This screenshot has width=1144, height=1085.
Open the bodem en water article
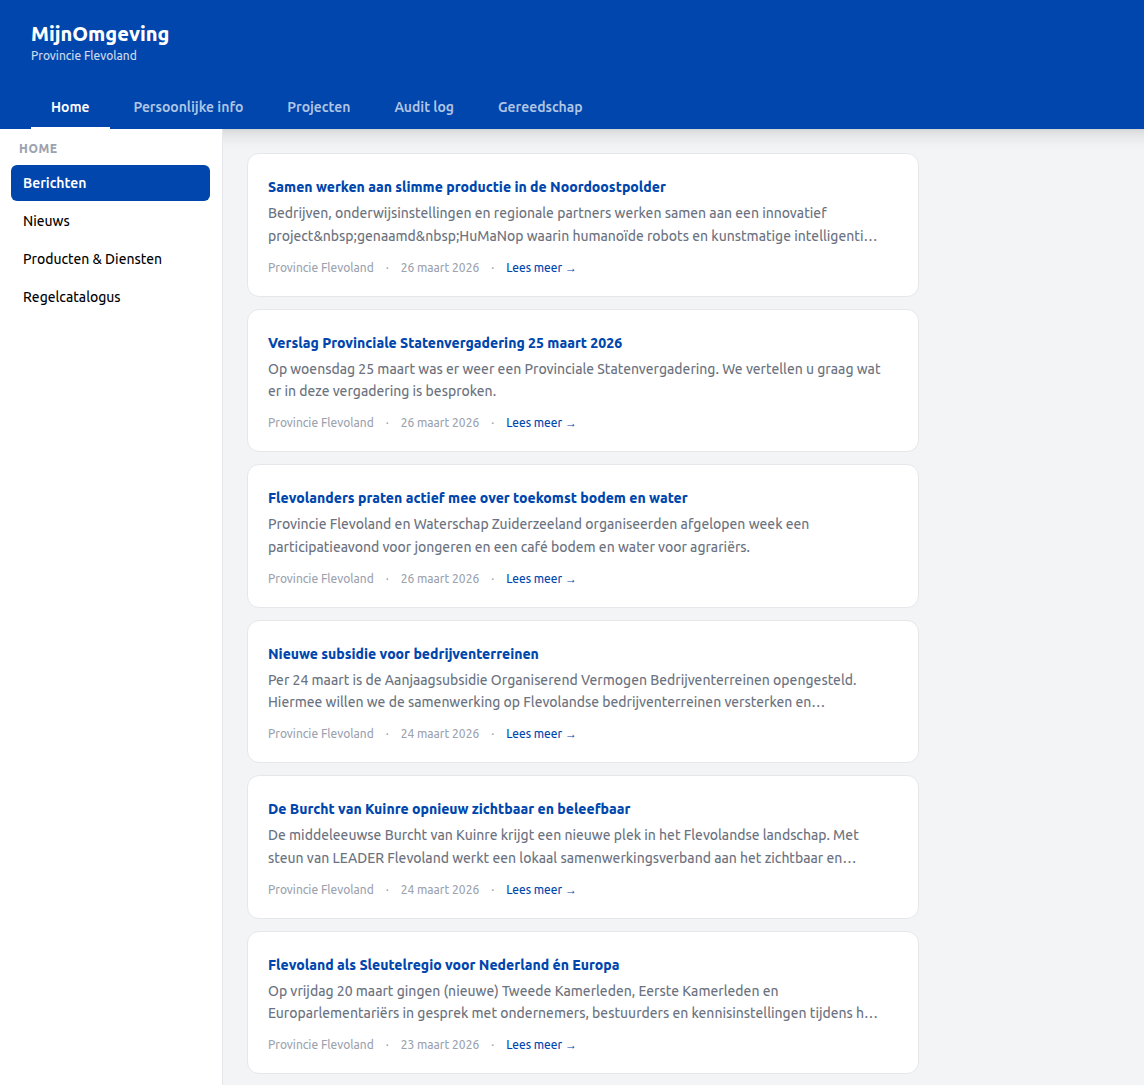click(x=477, y=497)
